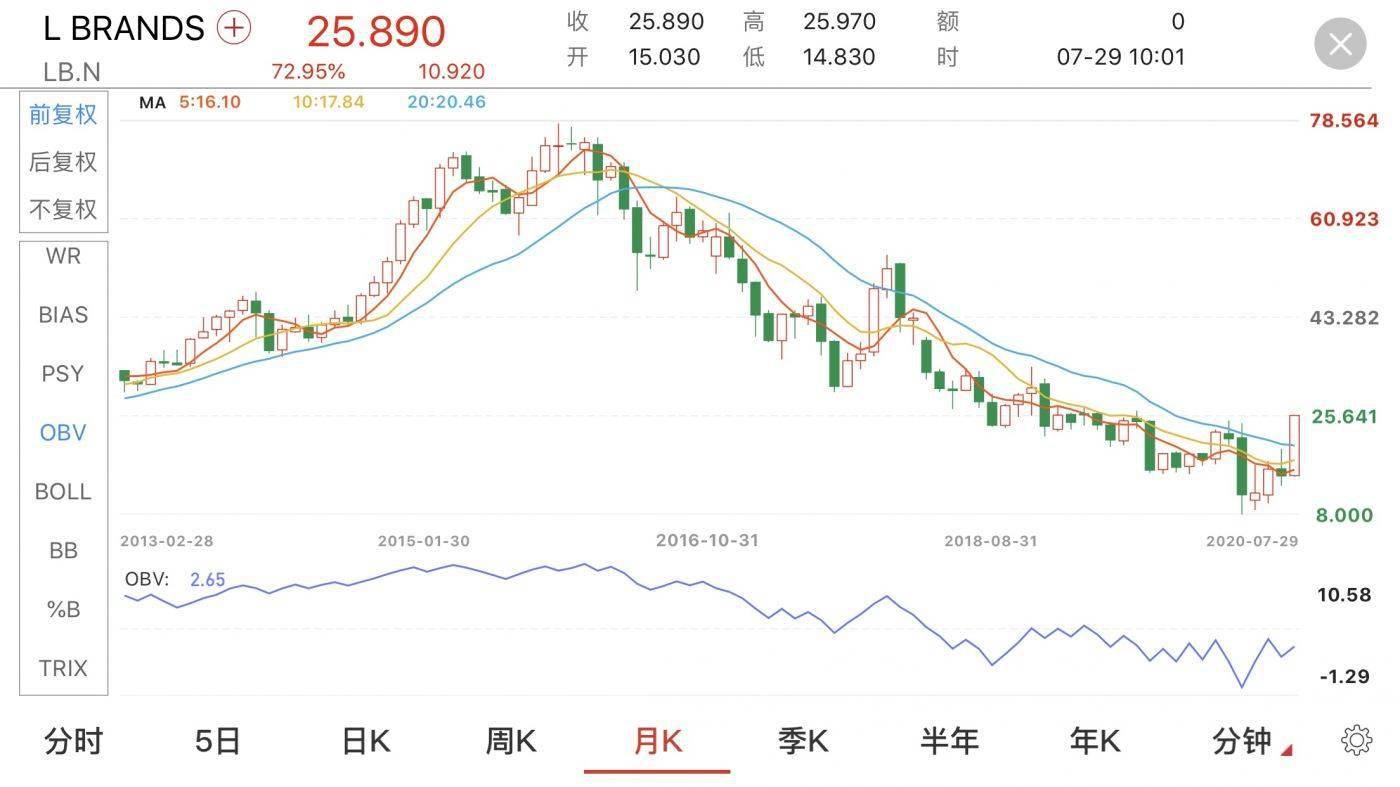
Task: Switch to 半年 half-year tab
Action: (x=949, y=741)
